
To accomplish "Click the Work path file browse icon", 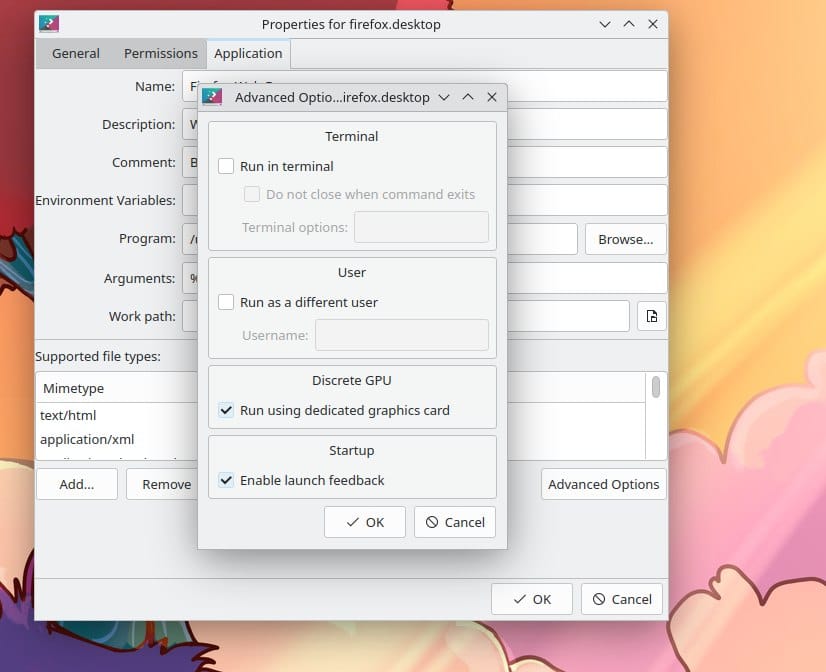I will point(651,316).
